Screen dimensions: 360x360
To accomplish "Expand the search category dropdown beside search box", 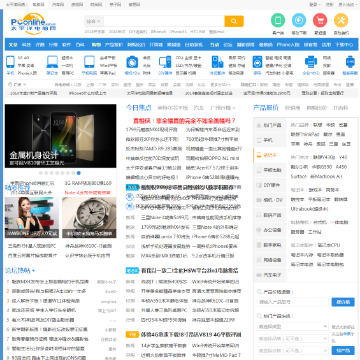I will pyautogui.click(x=94, y=21).
